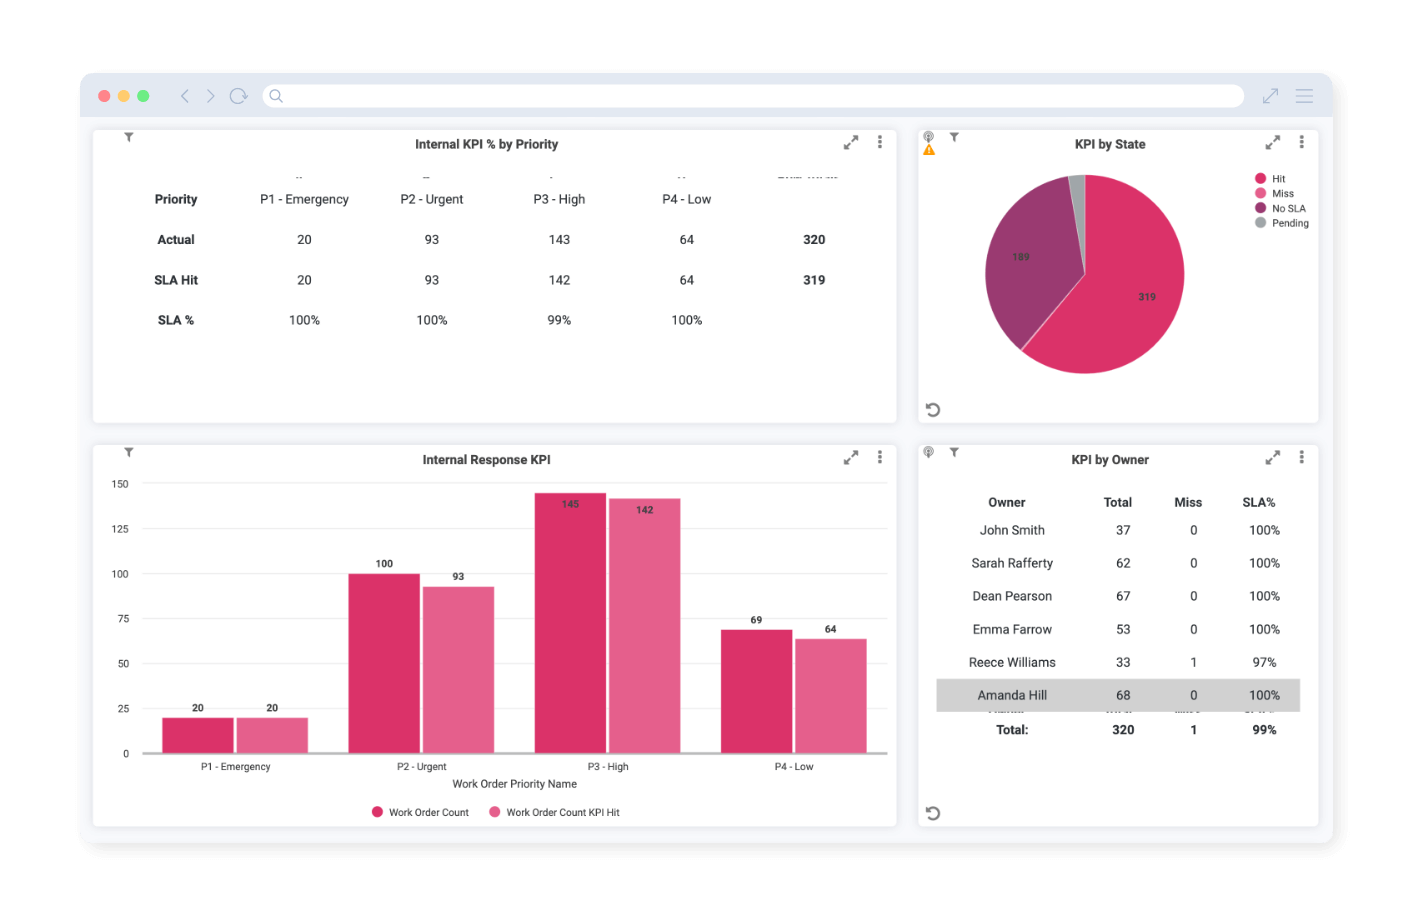This screenshot has height=916, width=1414.
Task: Click filter icon on Internal KPI % by Priority
Action: pyautogui.click(x=129, y=137)
